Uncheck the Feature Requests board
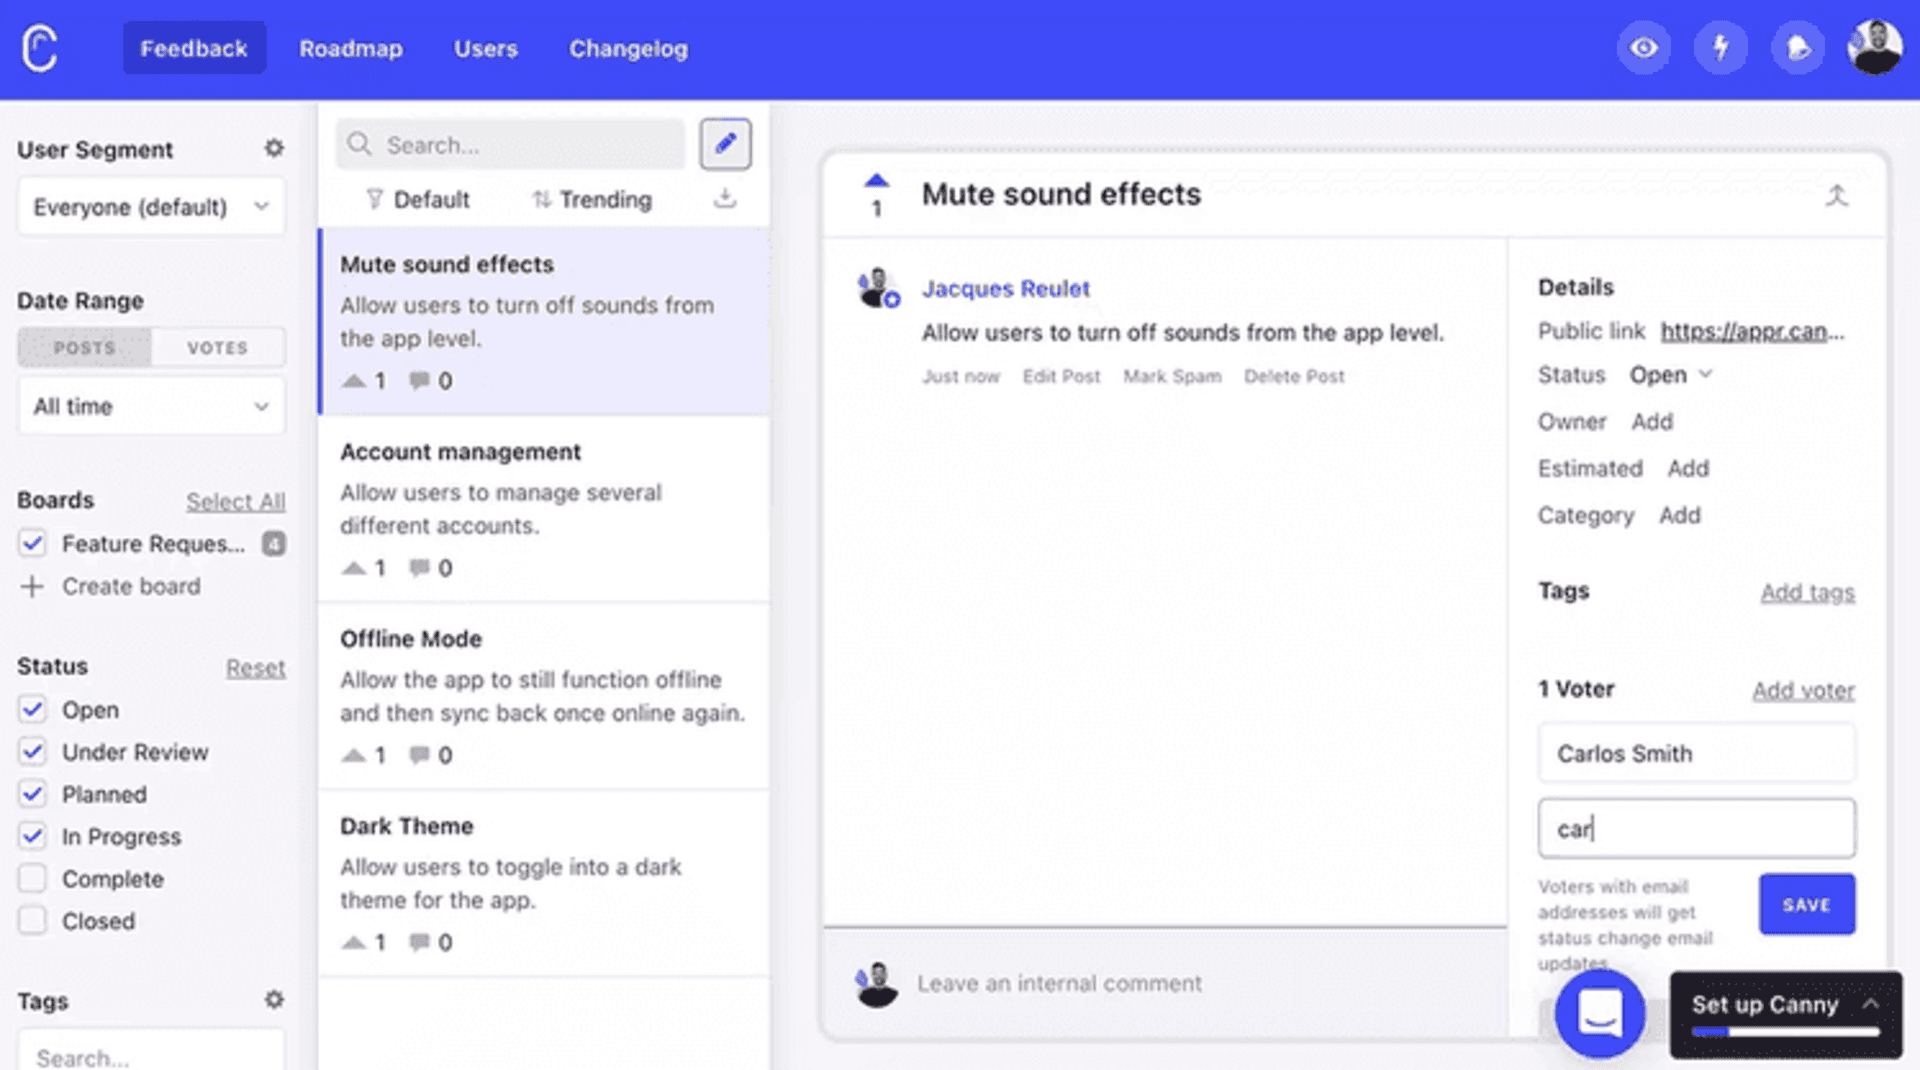1920x1070 pixels. click(32, 544)
